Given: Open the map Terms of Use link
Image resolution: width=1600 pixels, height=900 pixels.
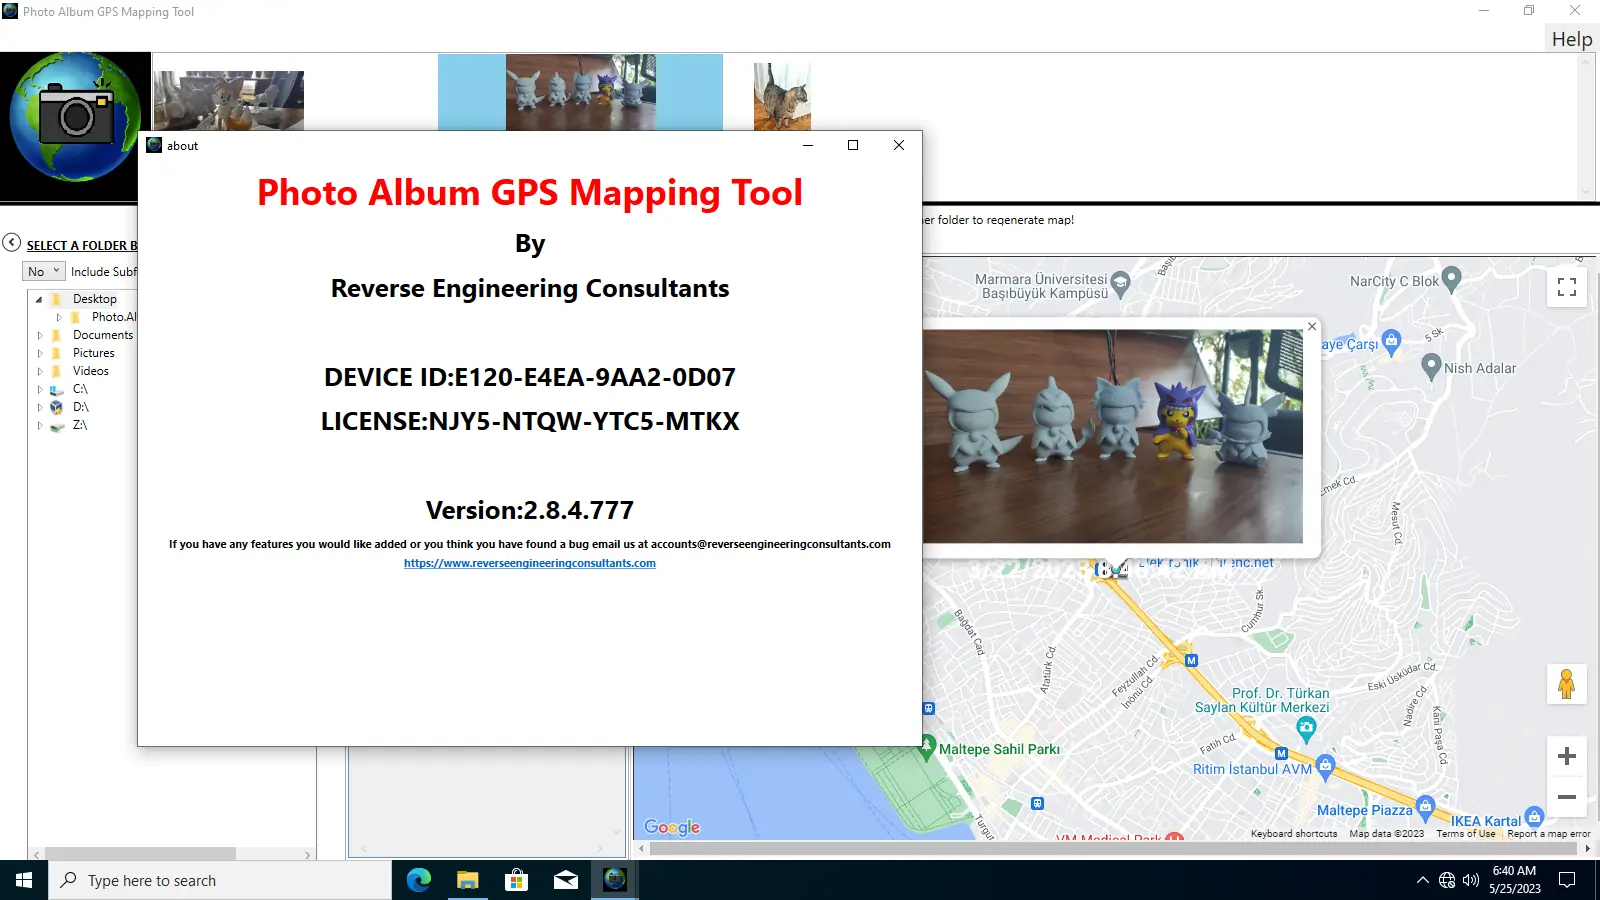Looking at the screenshot, I should click(x=1466, y=833).
